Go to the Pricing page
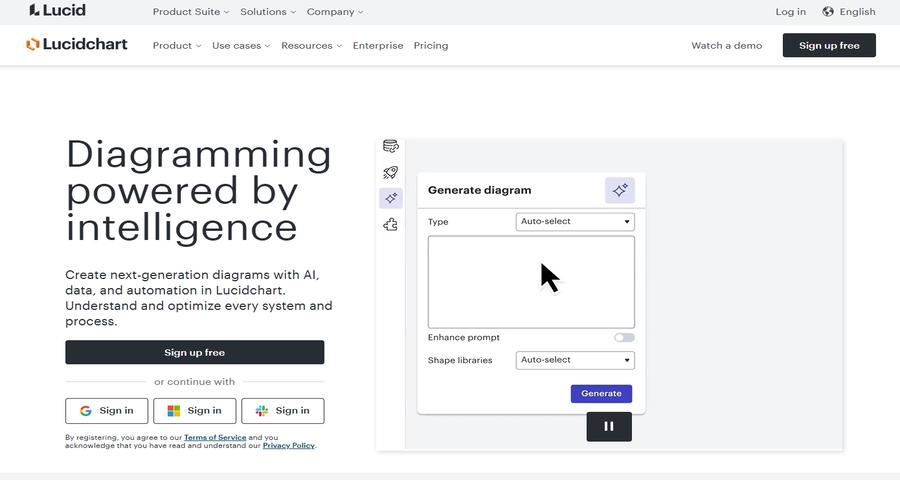The image size is (900, 480). click(431, 46)
